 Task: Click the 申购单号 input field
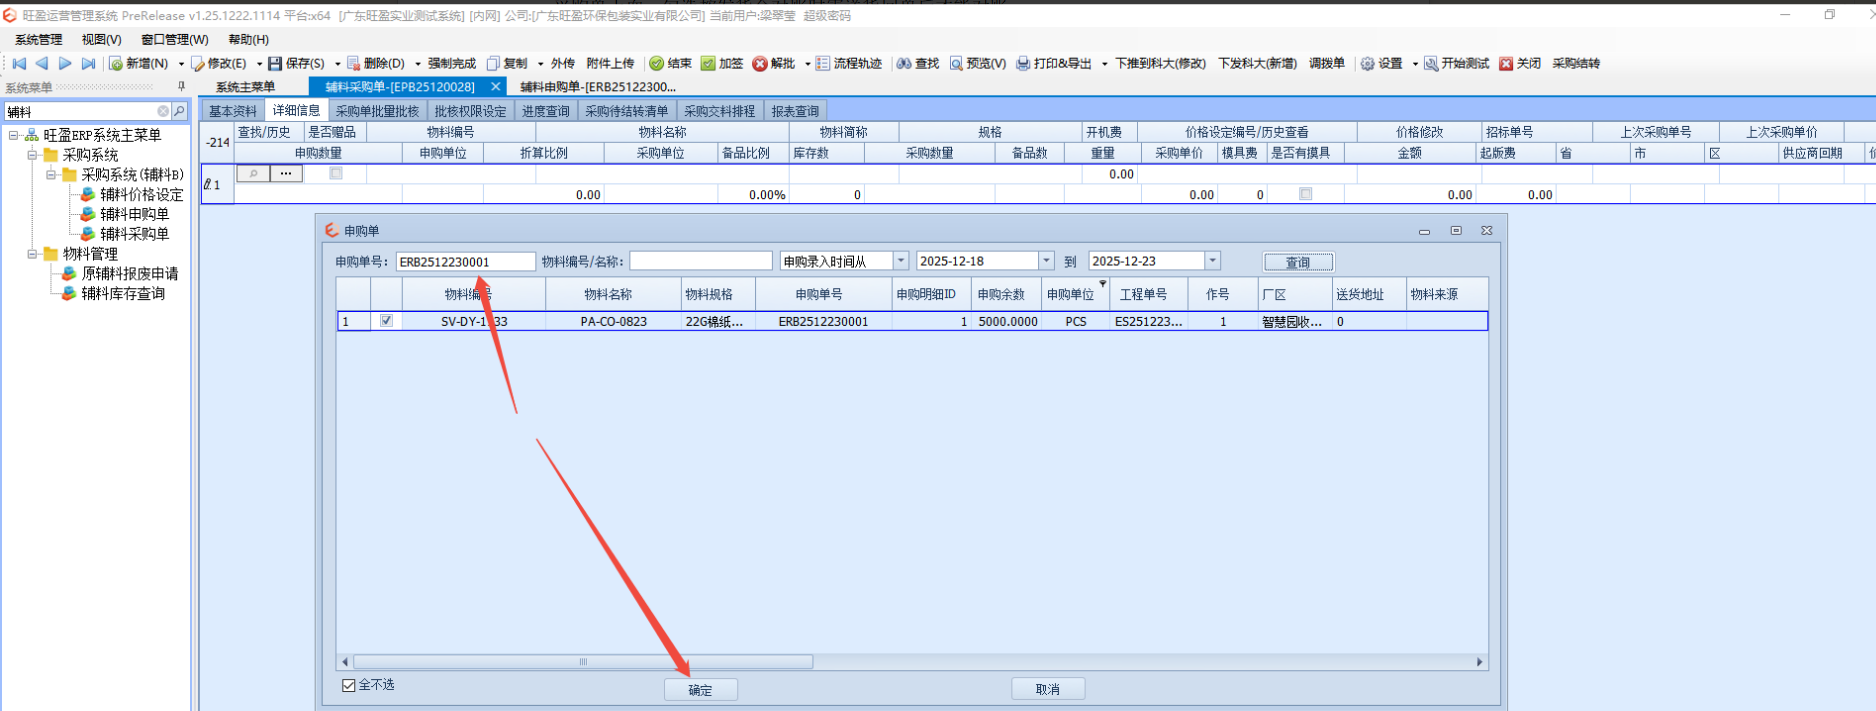(x=466, y=261)
